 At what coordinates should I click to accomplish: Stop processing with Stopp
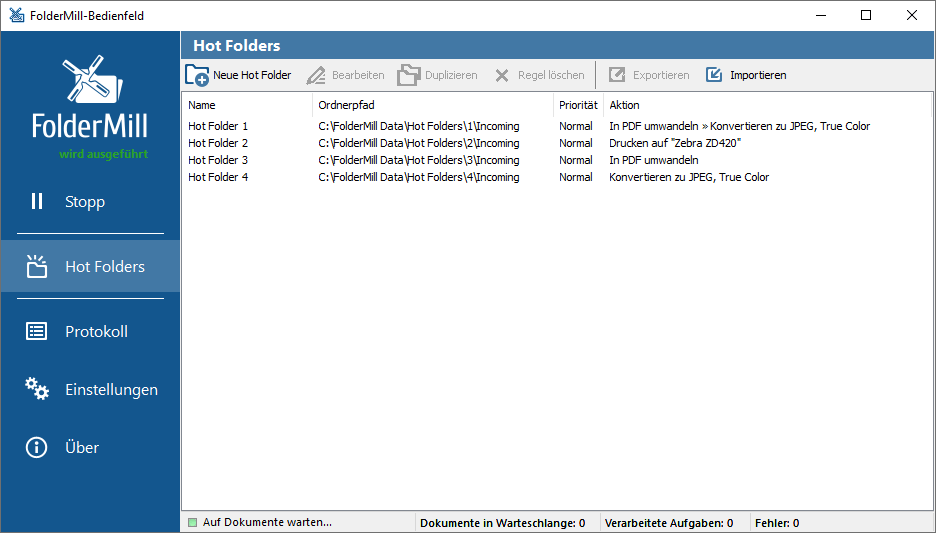pos(90,201)
